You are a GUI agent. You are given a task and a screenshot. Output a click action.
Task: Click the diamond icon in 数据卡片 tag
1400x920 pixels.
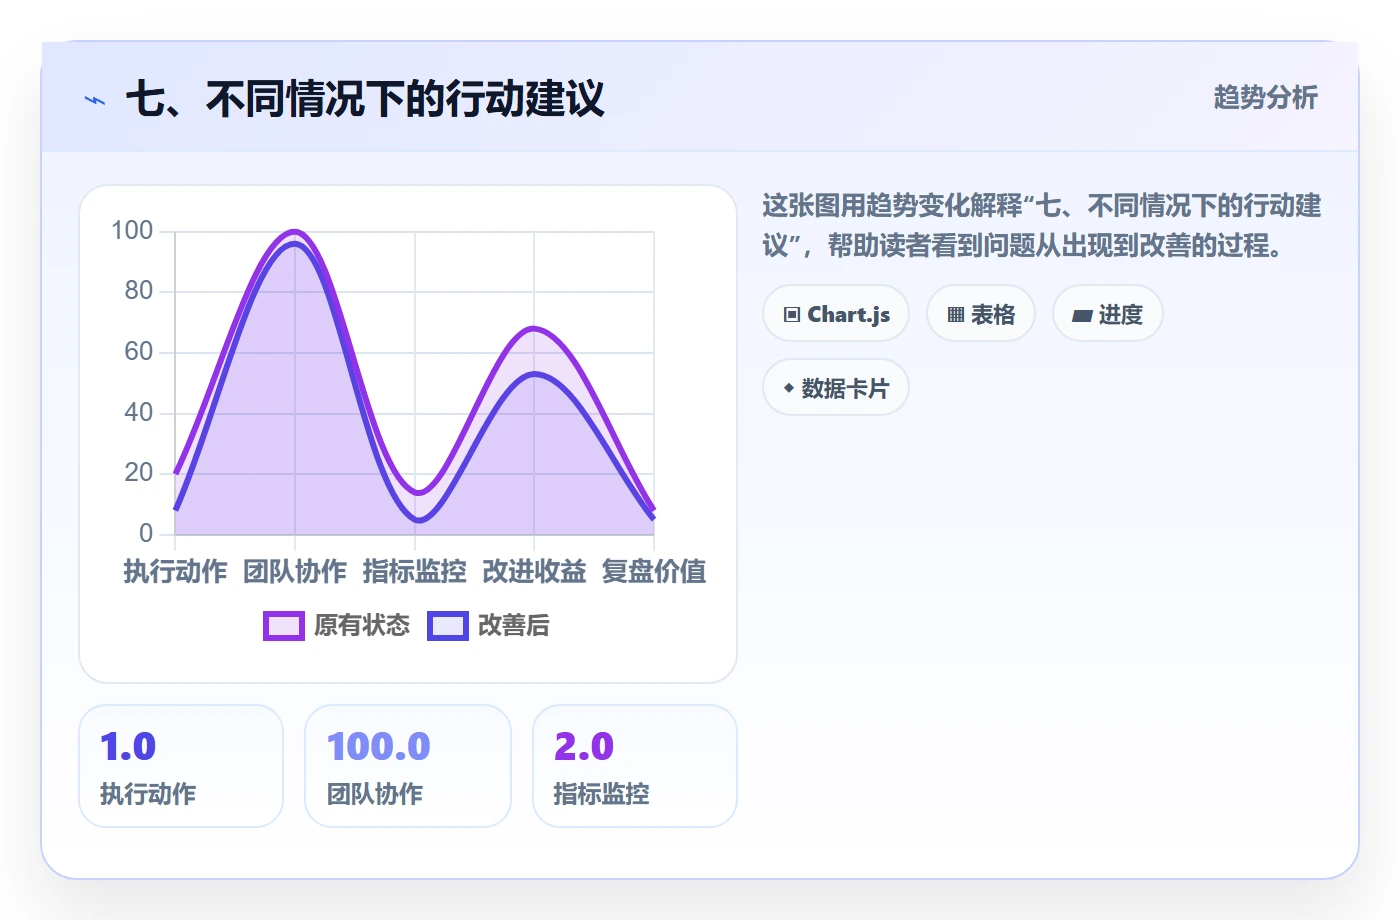[x=789, y=388]
